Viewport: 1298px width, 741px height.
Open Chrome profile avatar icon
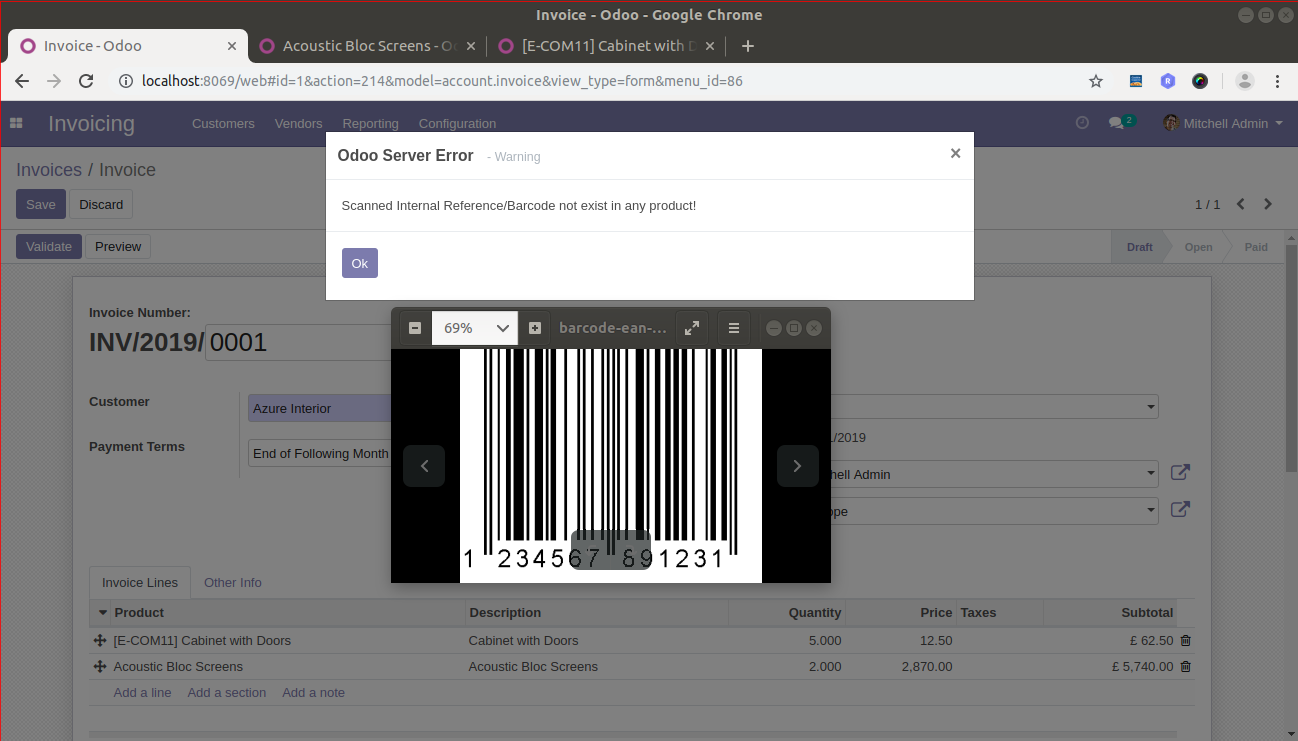(1244, 81)
